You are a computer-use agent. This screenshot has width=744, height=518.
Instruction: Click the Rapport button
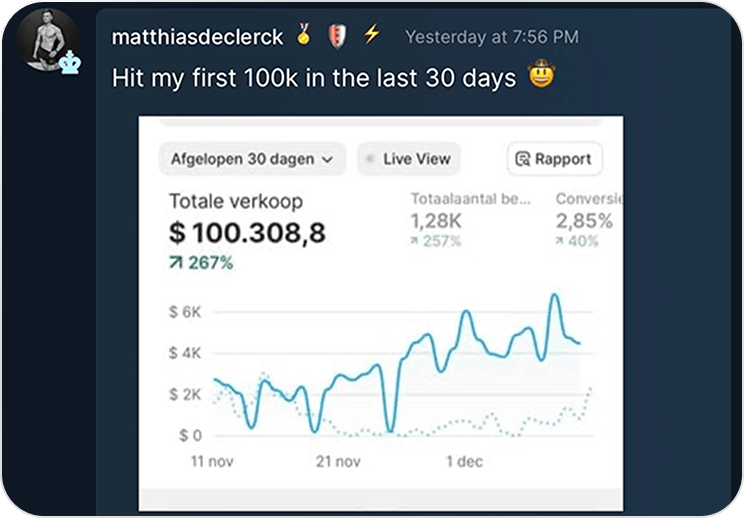tap(555, 159)
